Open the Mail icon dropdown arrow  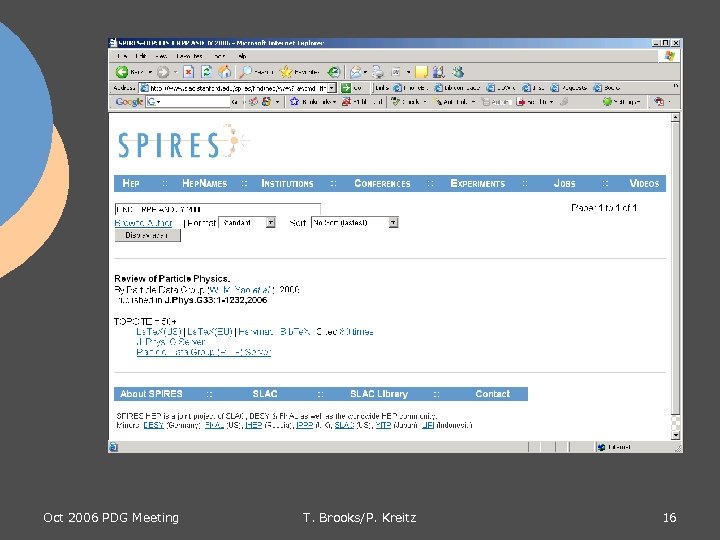[x=365, y=72]
